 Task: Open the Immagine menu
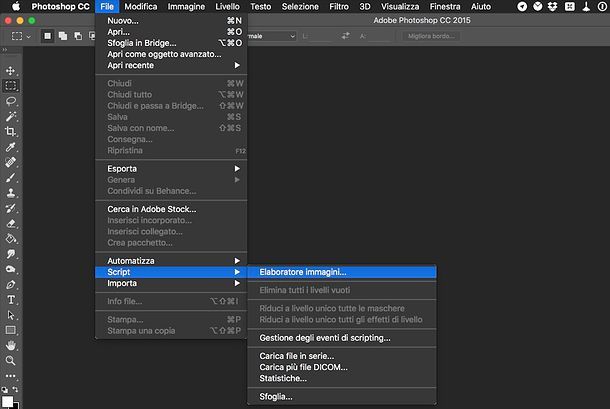(x=186, y=7)
